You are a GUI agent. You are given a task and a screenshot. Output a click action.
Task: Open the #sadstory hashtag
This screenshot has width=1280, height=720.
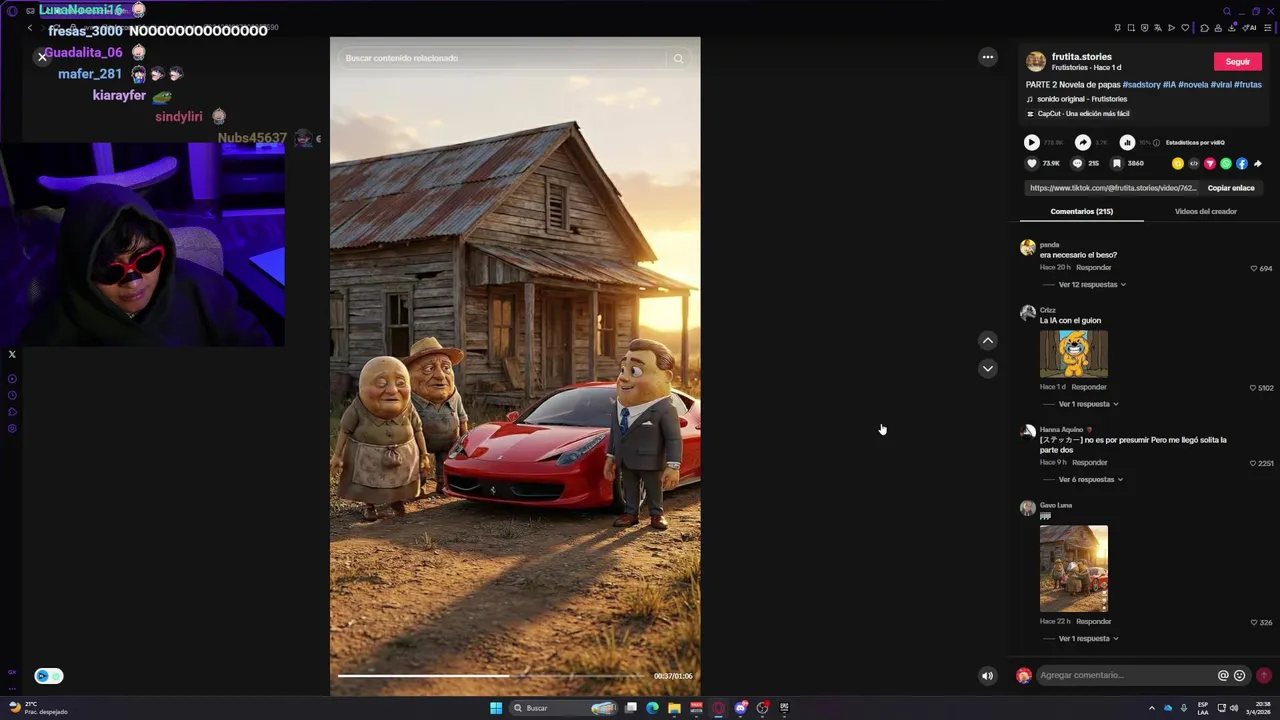tap(1141, 85)
